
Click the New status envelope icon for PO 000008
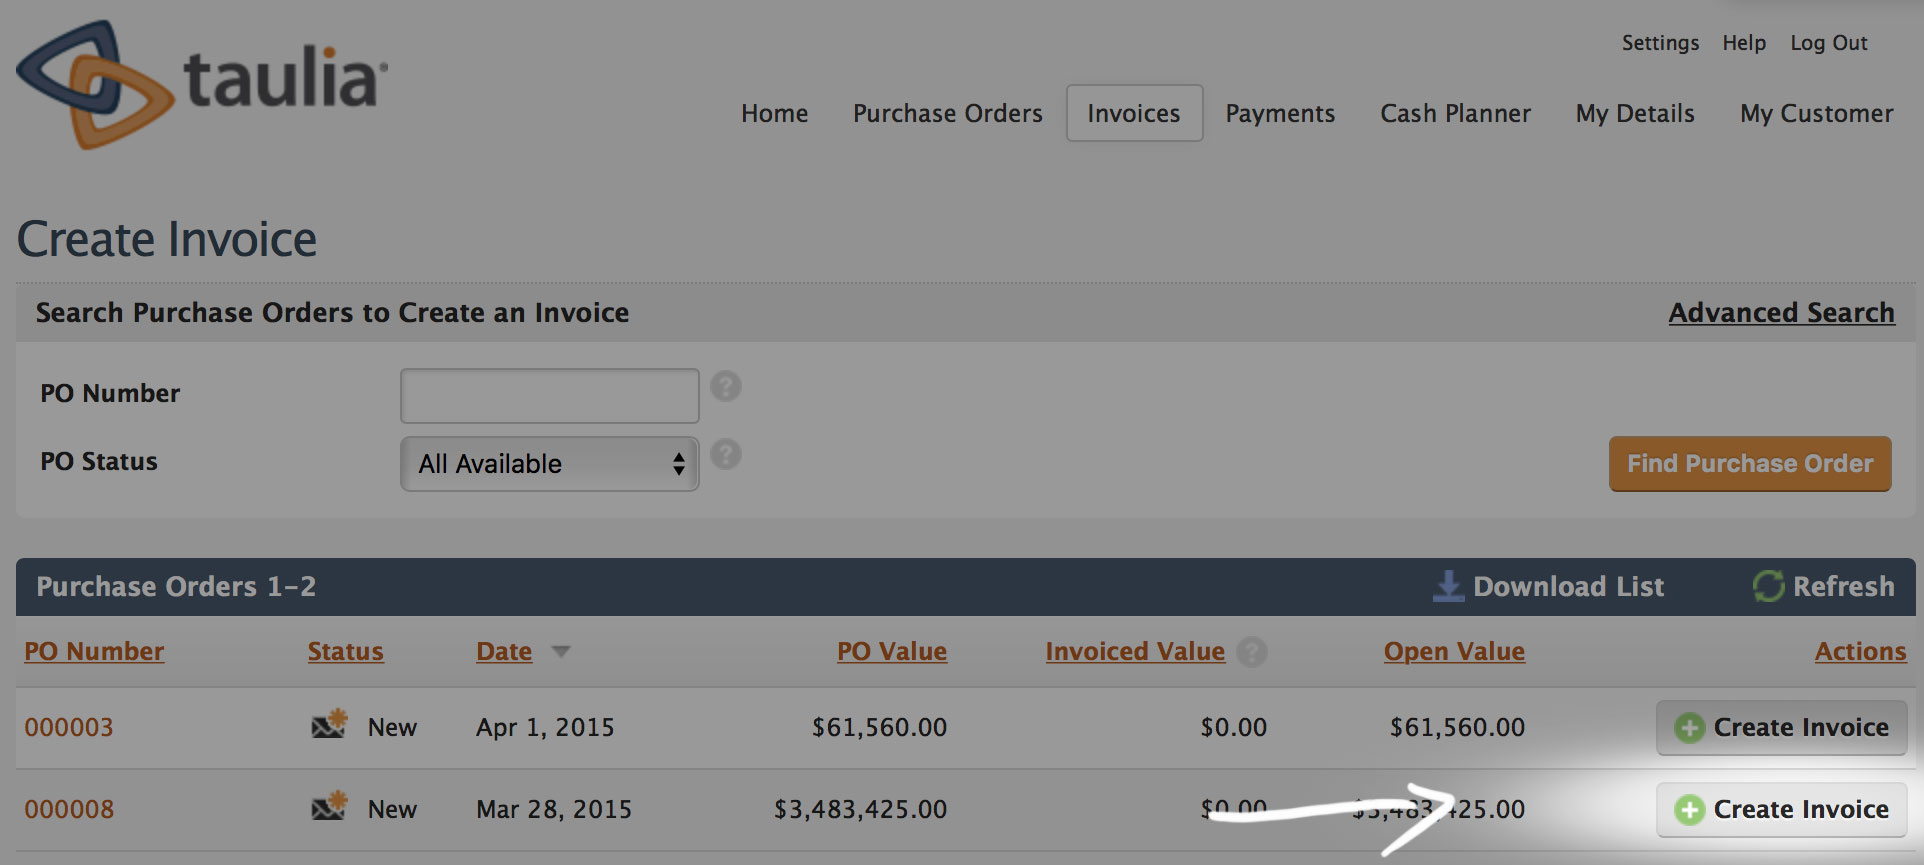point(329,806)
